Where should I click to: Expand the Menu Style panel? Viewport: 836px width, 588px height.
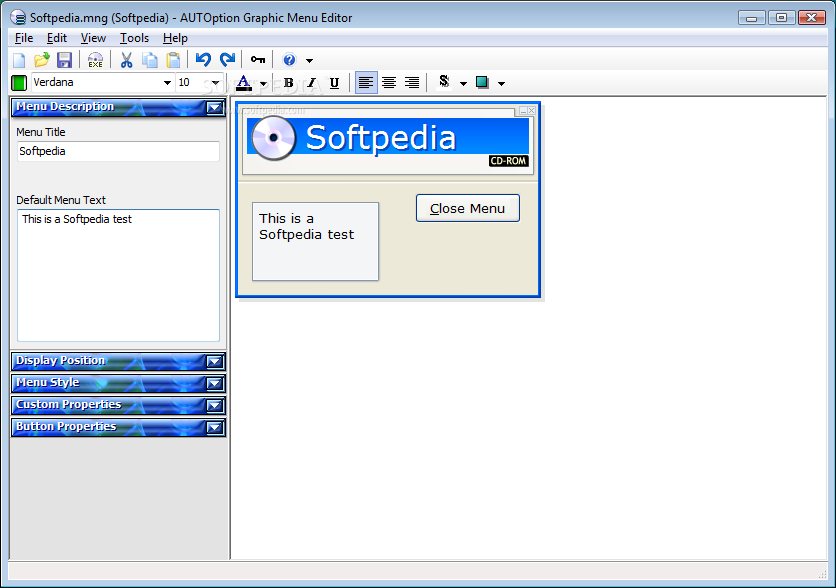click(x=215, y=384)
